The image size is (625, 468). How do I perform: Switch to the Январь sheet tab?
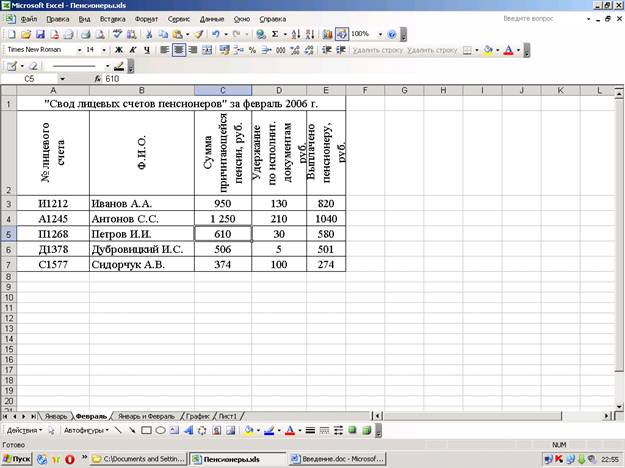tap(55, 414)
